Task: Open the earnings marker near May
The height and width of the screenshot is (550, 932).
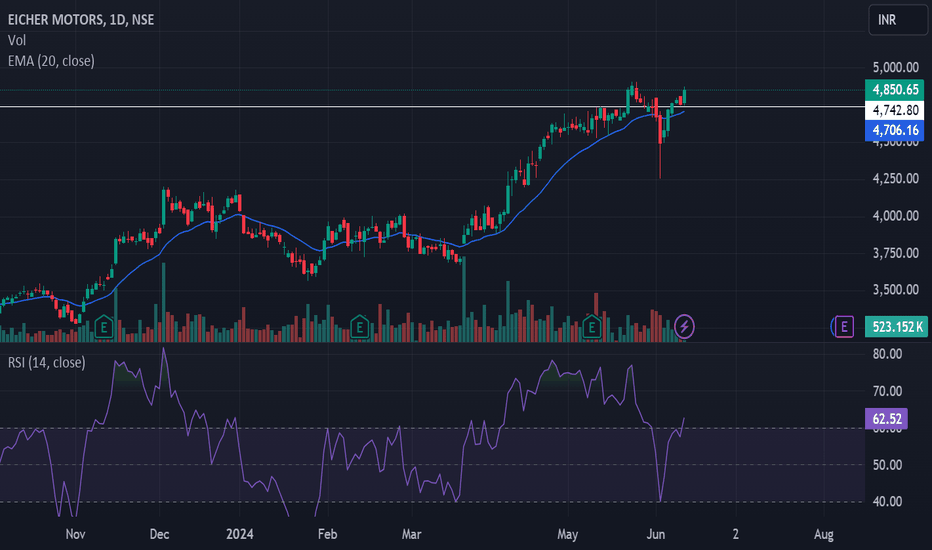Action: click(x=591, y=326)
